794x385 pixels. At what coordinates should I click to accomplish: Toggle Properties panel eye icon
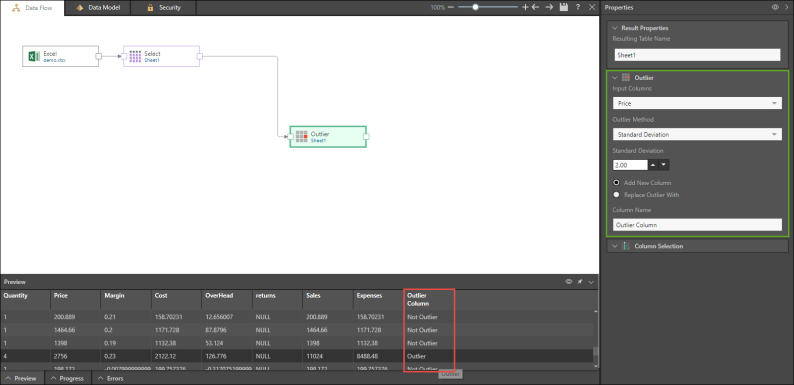pyautogui.click(x=775, y=7)
